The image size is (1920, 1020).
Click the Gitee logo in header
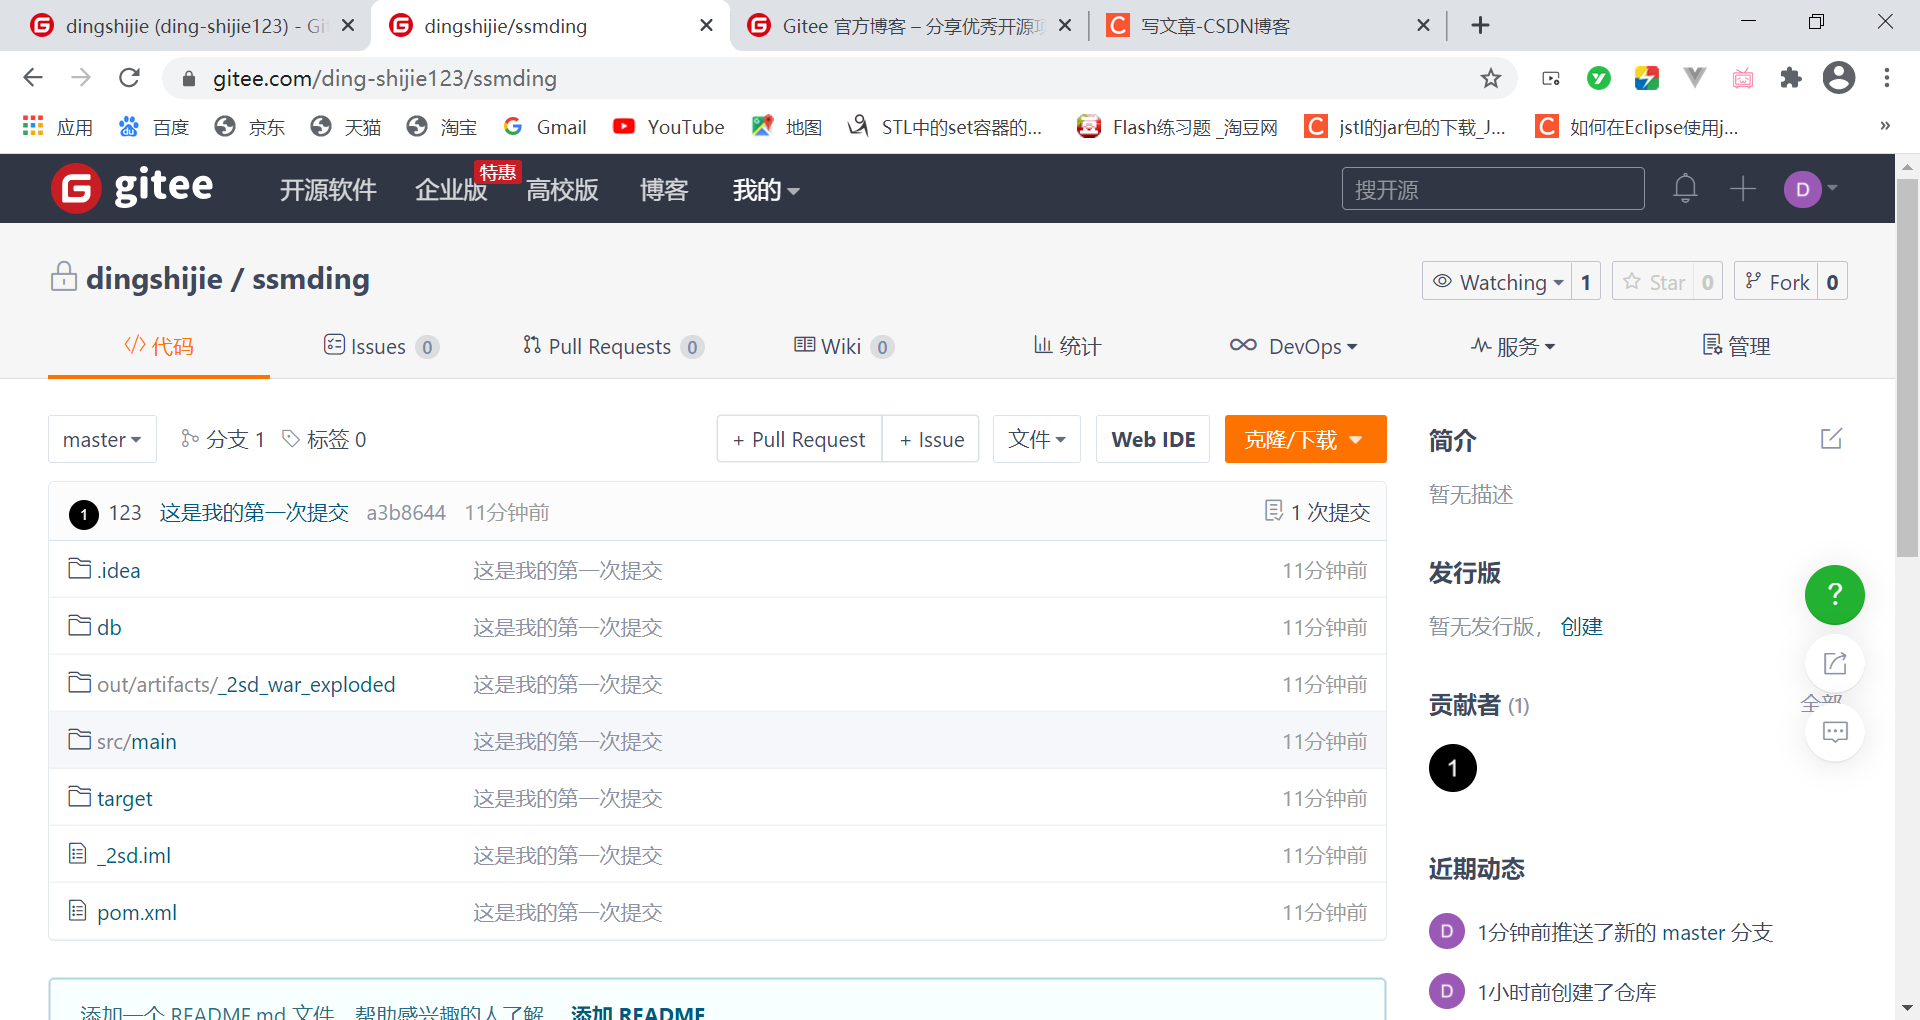[x=132, y=188]
